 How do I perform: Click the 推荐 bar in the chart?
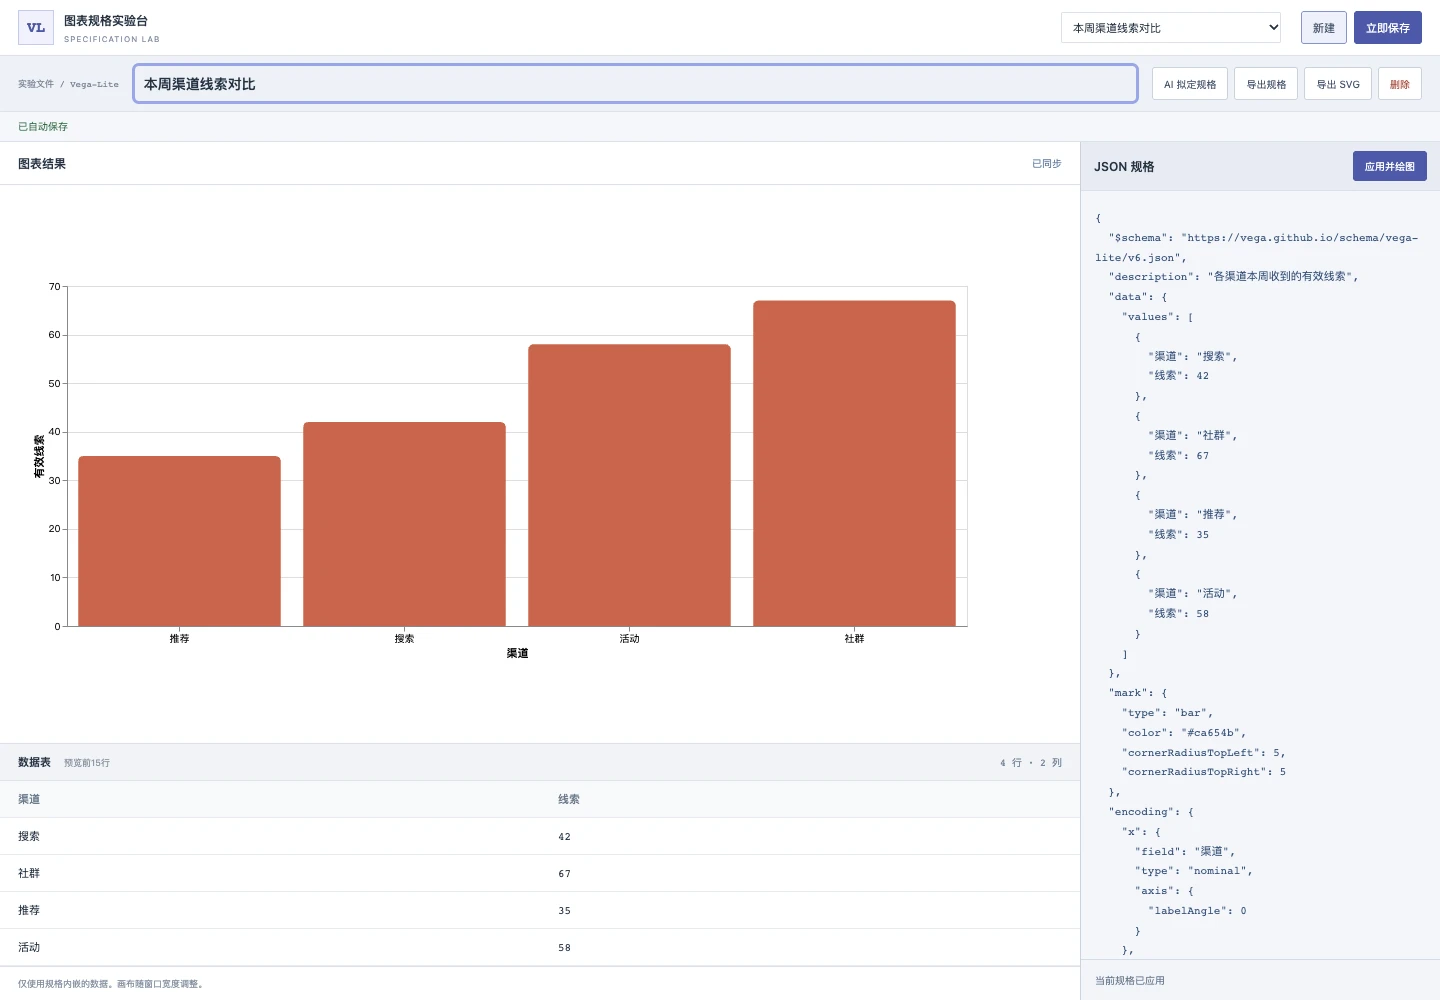pyautogui.click(x=179, y=541)
